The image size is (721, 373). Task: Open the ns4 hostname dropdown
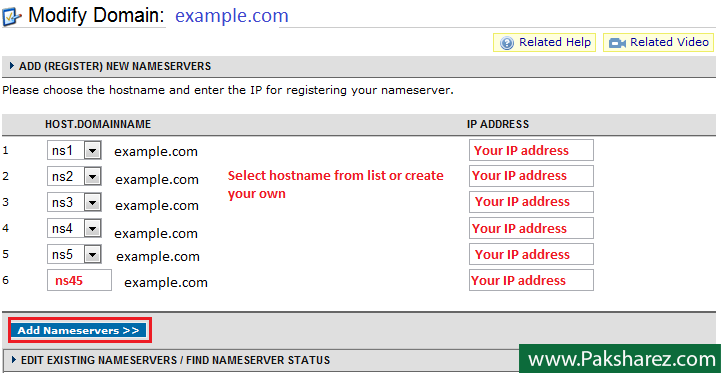point(92,228)
